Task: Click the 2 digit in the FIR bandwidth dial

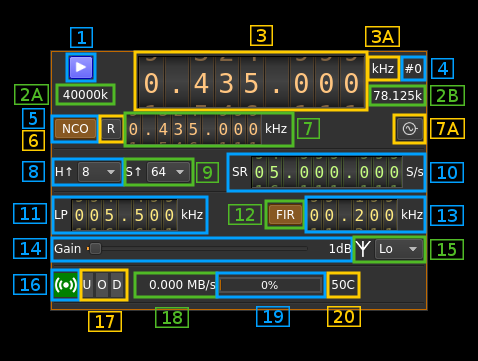Action: (x=359, y=215)
